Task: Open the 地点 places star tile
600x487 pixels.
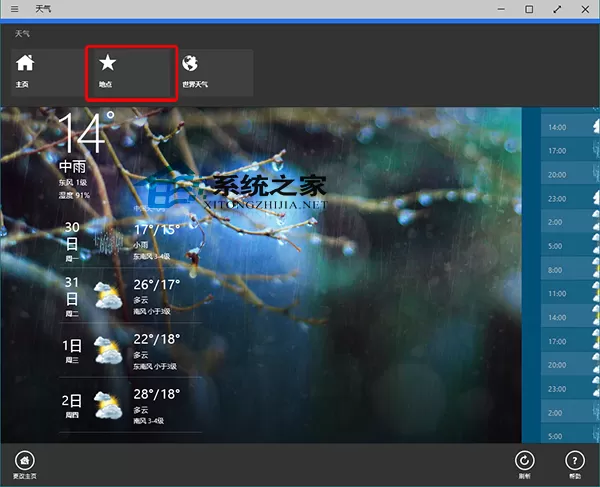Action: click(132, 73)
